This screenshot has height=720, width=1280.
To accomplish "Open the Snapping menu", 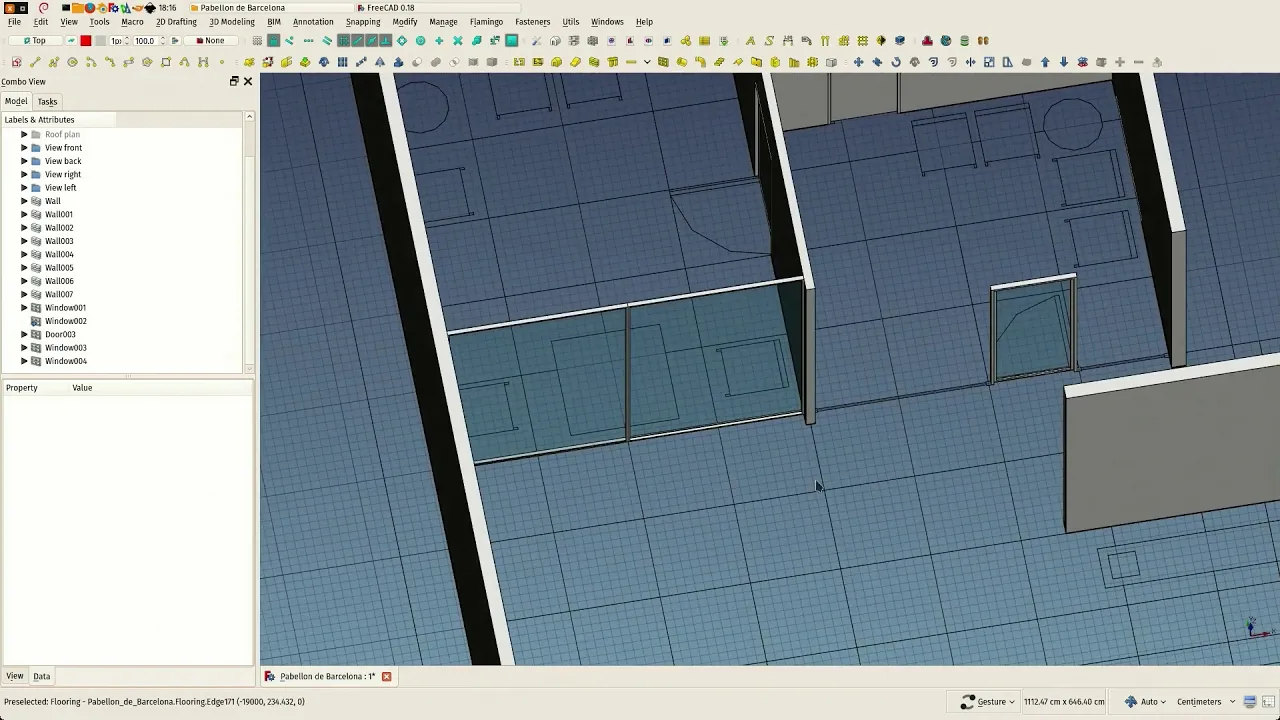I will tap(363, 22).
